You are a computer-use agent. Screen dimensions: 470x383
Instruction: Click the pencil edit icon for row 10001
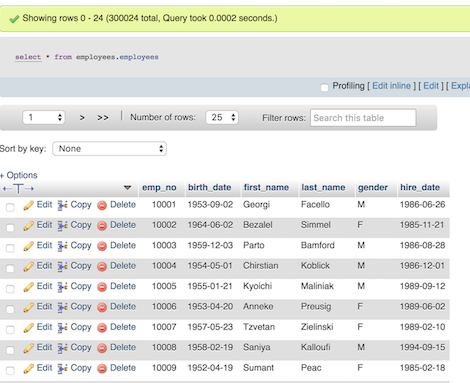pyautogui.click(x=28, y=205)
